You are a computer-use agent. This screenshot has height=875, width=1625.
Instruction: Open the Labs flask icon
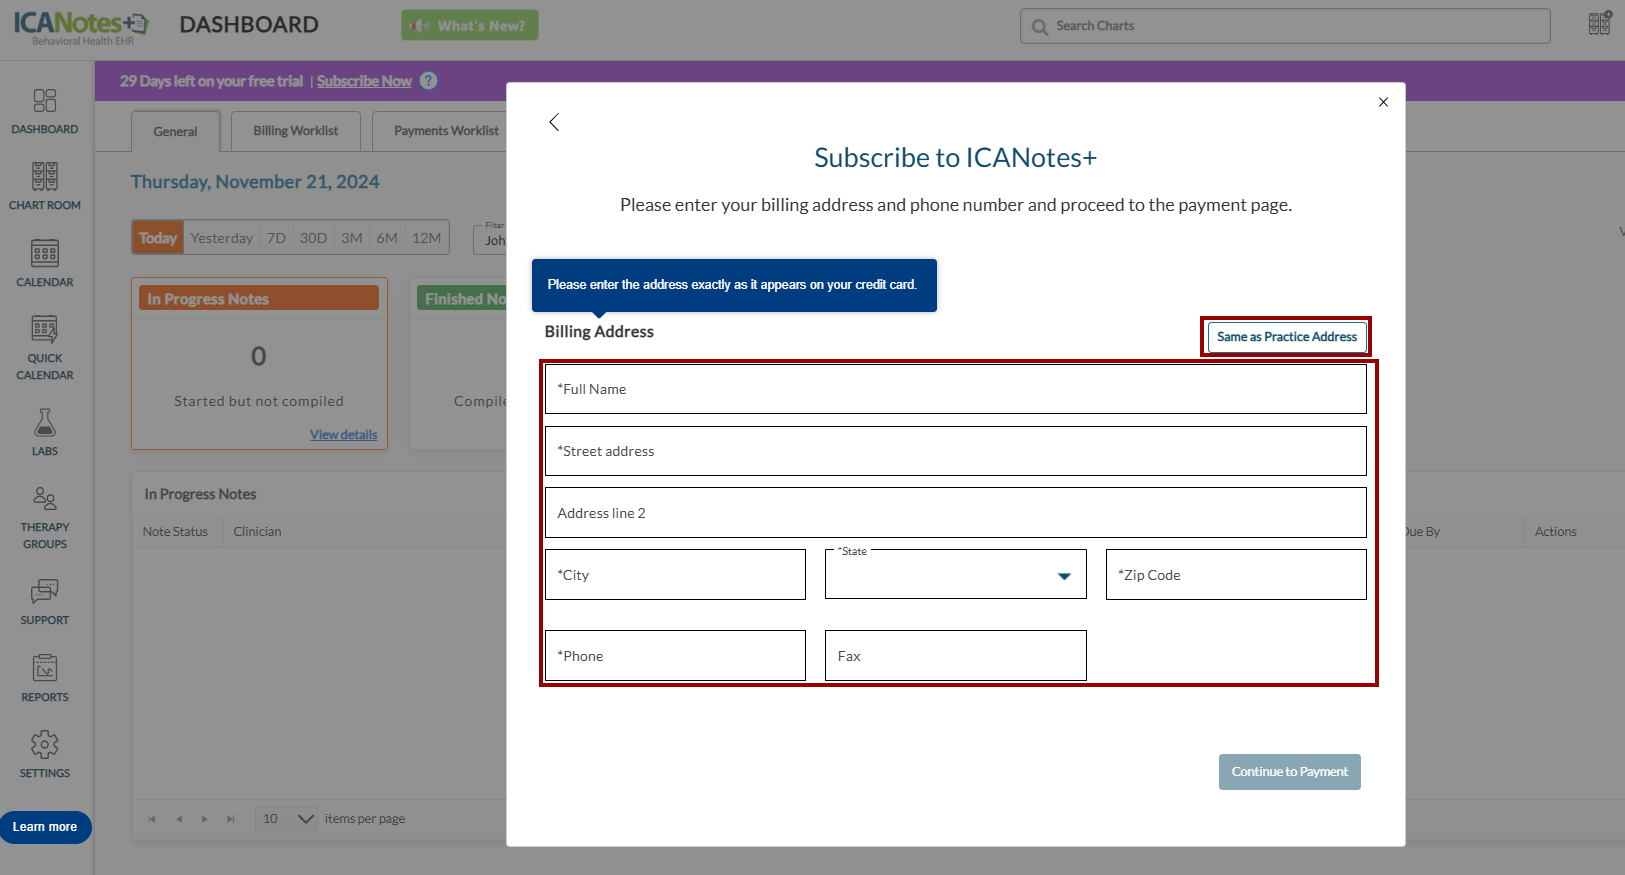[x=45, y=423]
